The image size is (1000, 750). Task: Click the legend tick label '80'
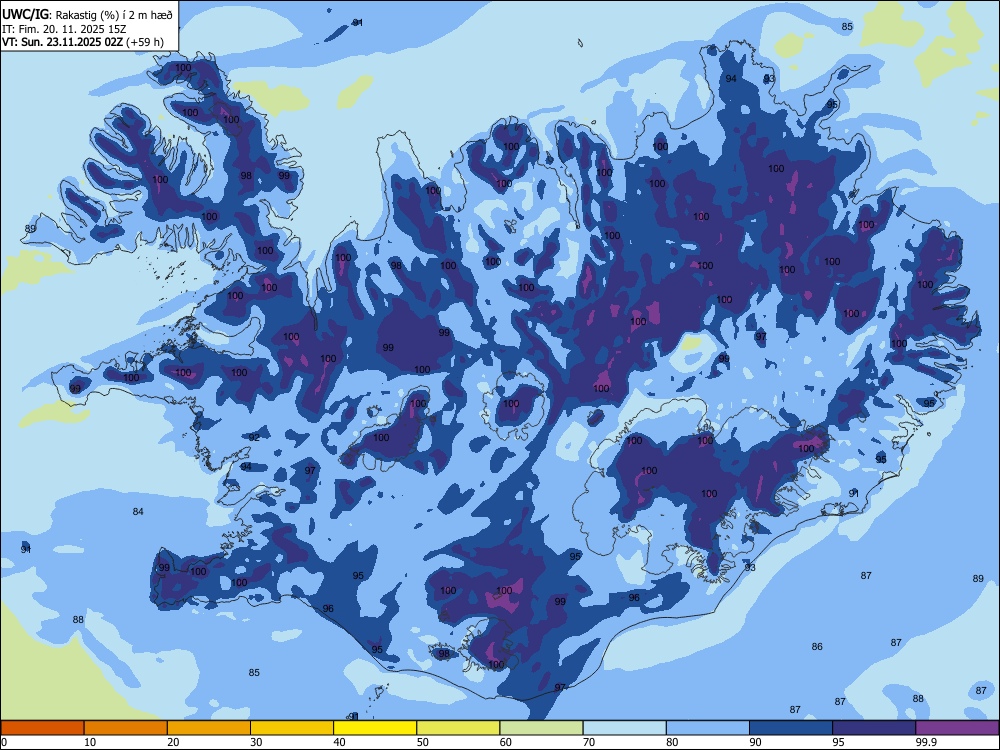click(x=672, y=742)
